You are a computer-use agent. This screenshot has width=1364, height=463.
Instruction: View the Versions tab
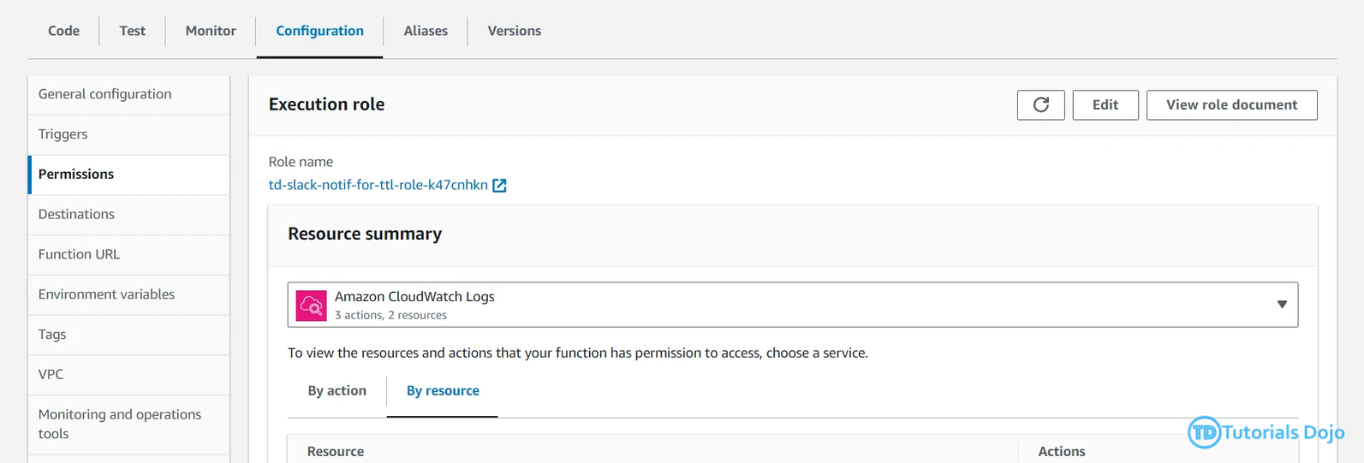pos(514,31)
